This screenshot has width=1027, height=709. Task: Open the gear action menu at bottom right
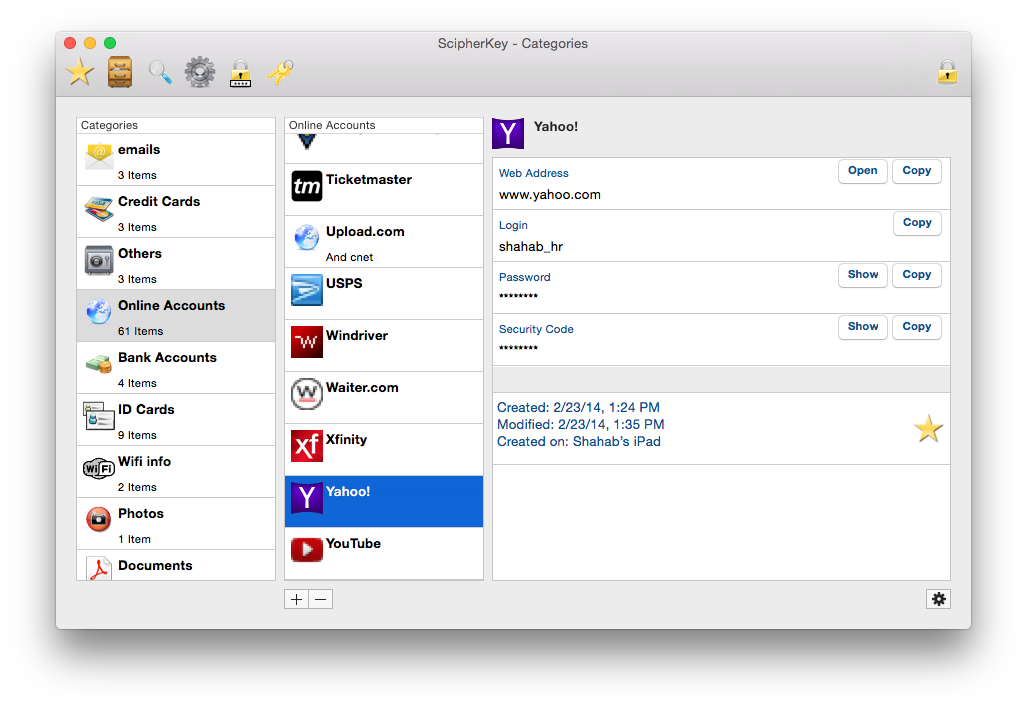(x=938, y=599)
